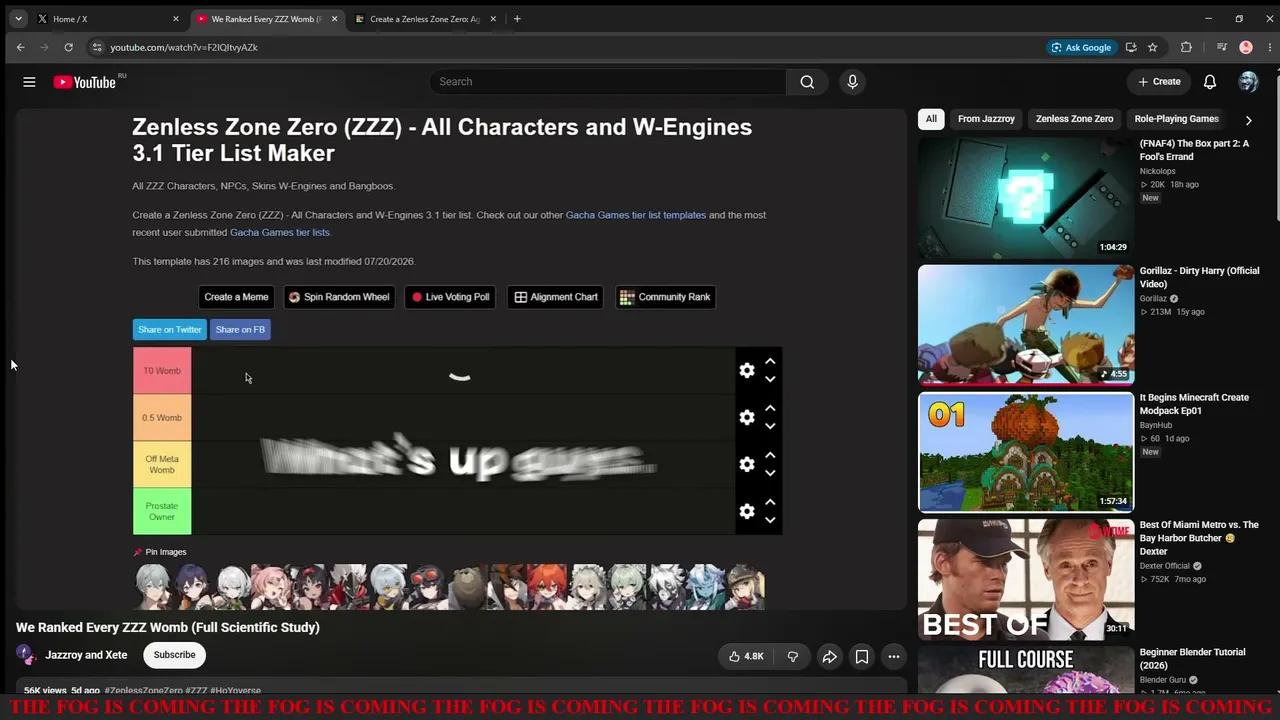Open the Chrome tab search dropdown
Image resolution: width=1280 pixels, height=720 pixels.
click(18, 18)
